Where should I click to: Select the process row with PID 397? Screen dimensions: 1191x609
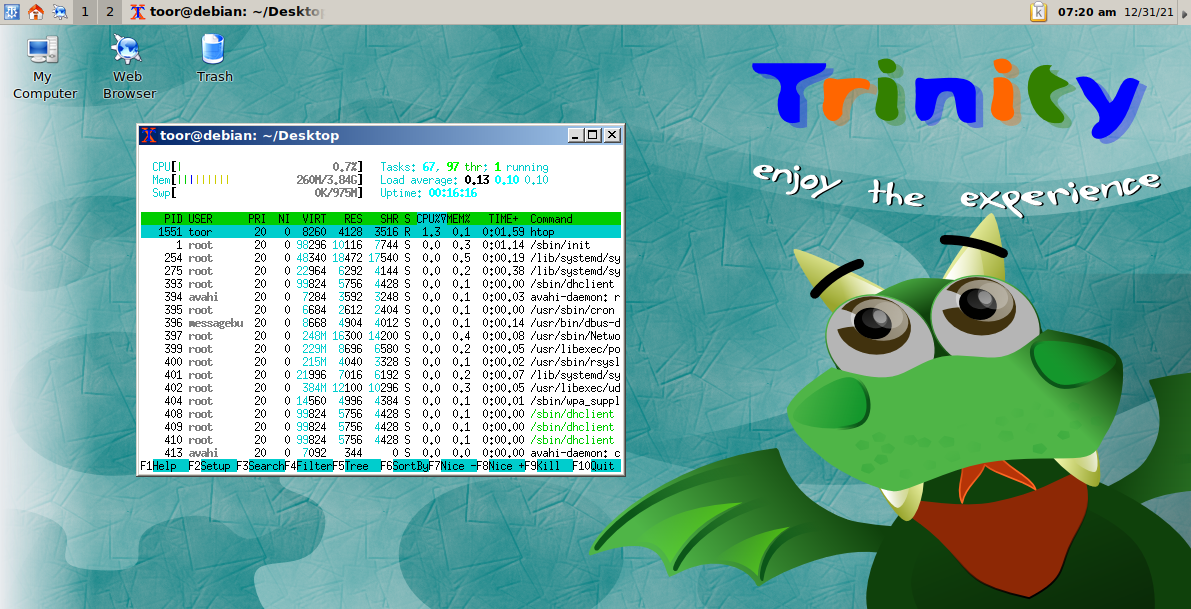click(381, 336)
